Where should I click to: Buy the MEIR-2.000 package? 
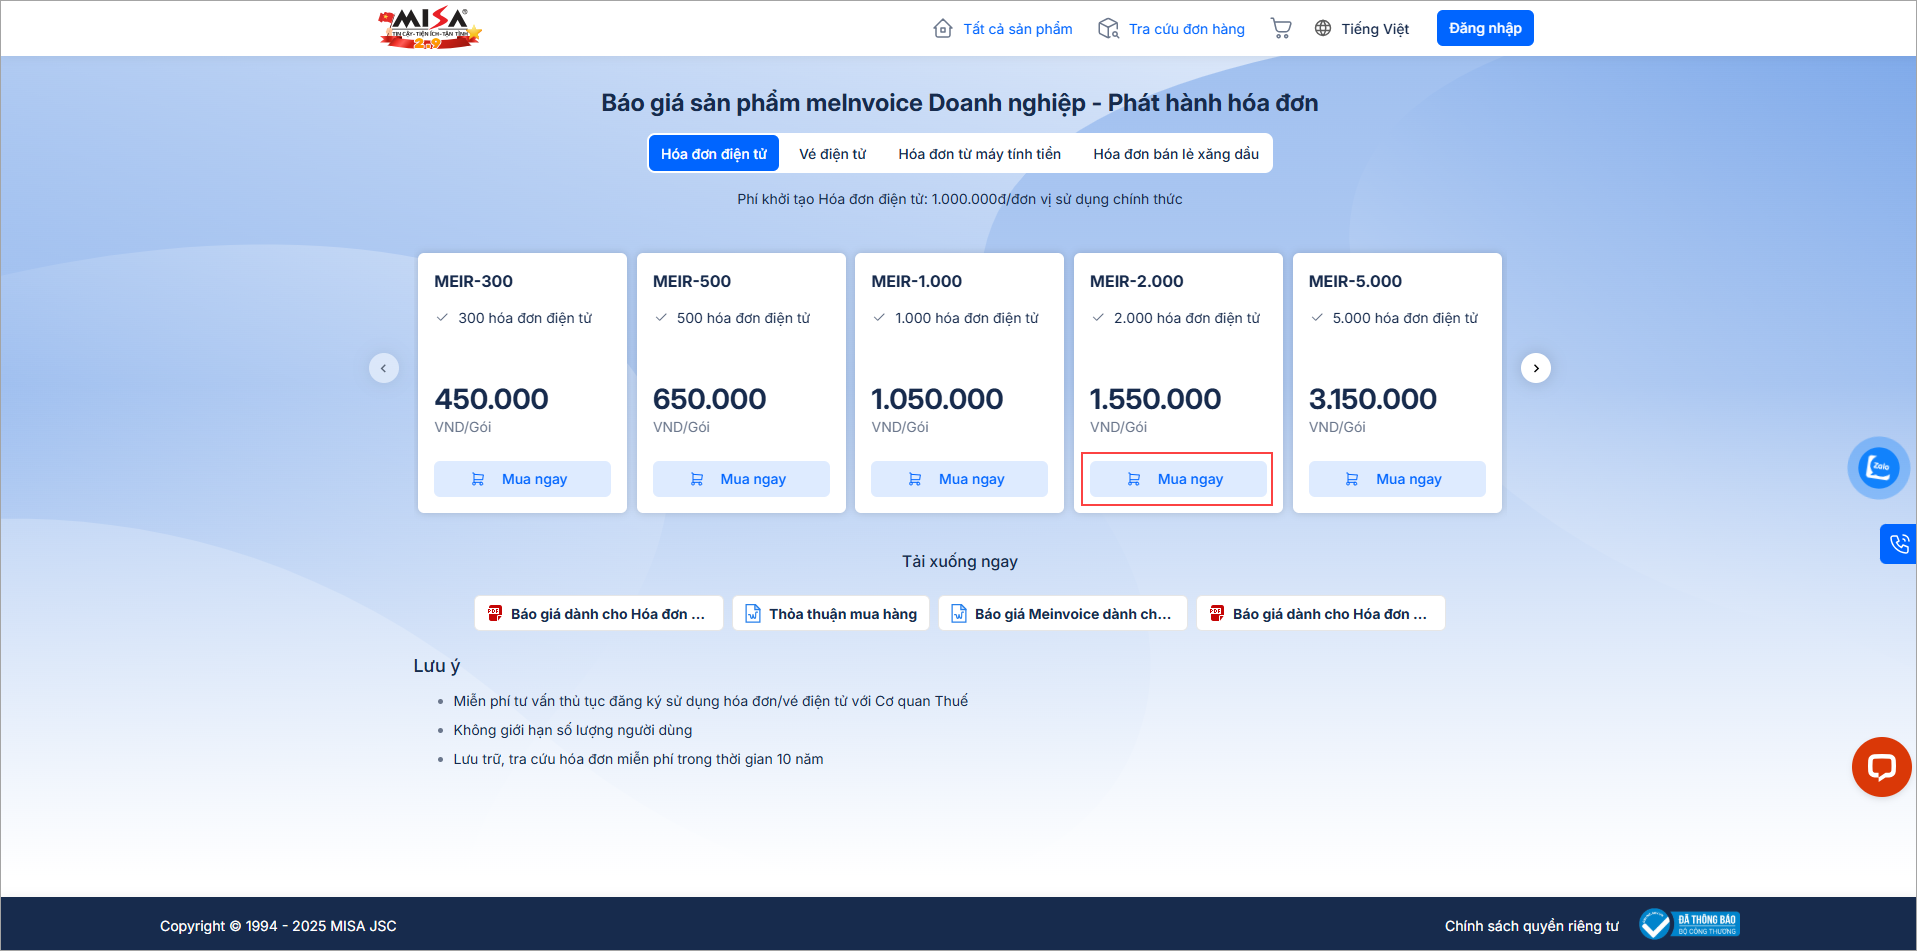click(x=1178, y=479)
